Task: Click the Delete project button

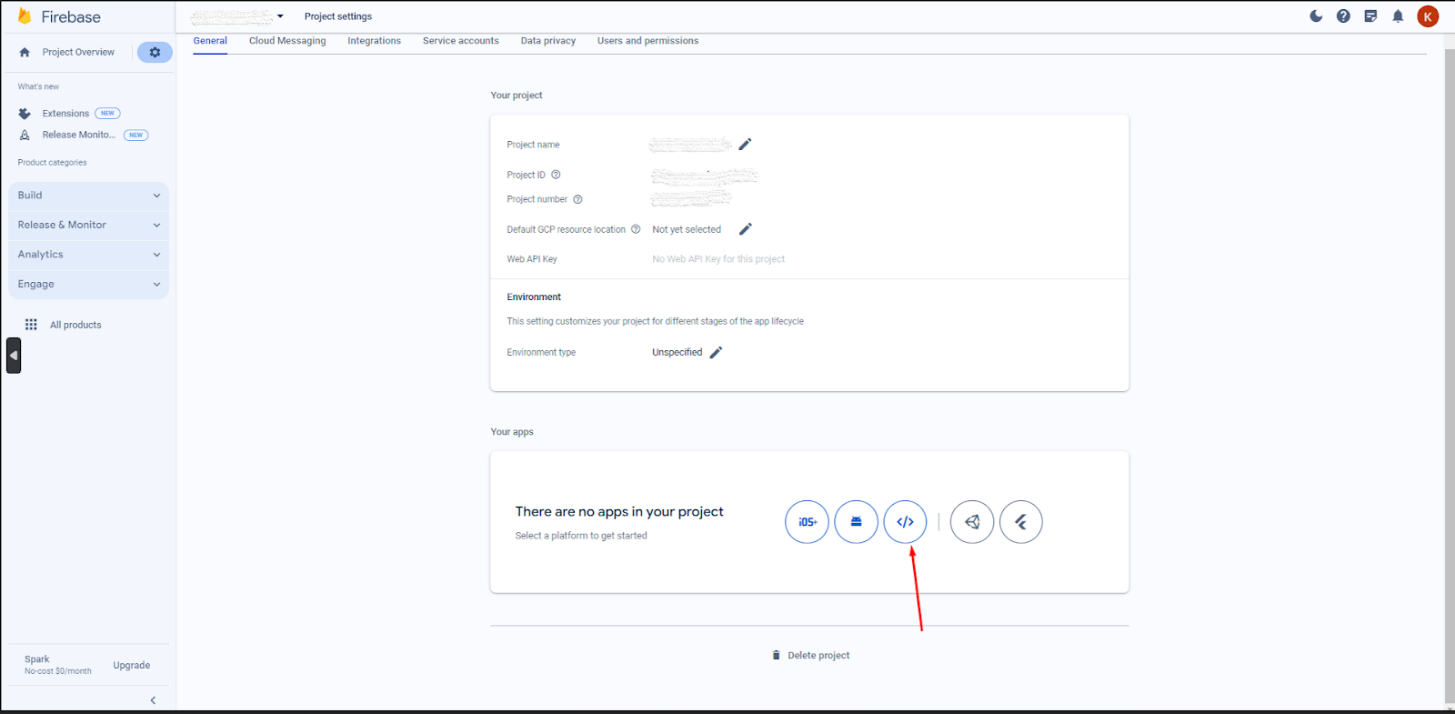Action: (x=810, y=656)
